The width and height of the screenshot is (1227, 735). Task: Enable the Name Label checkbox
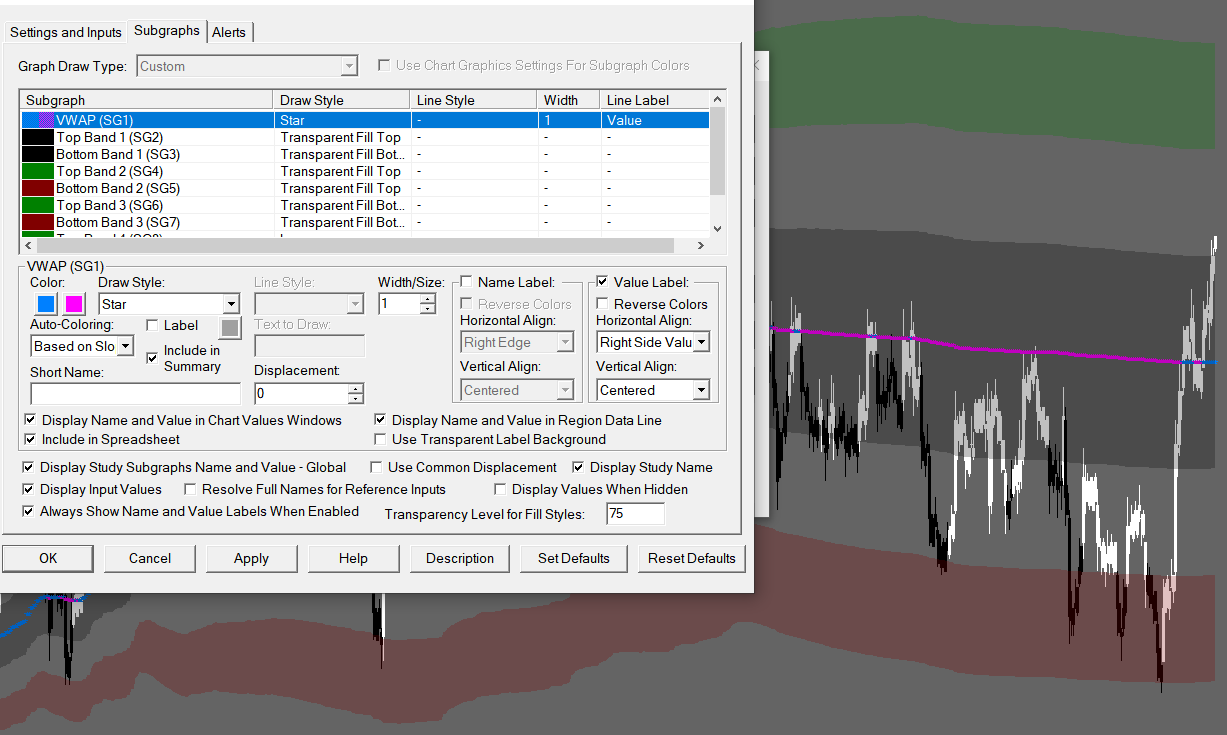point(466,282)
